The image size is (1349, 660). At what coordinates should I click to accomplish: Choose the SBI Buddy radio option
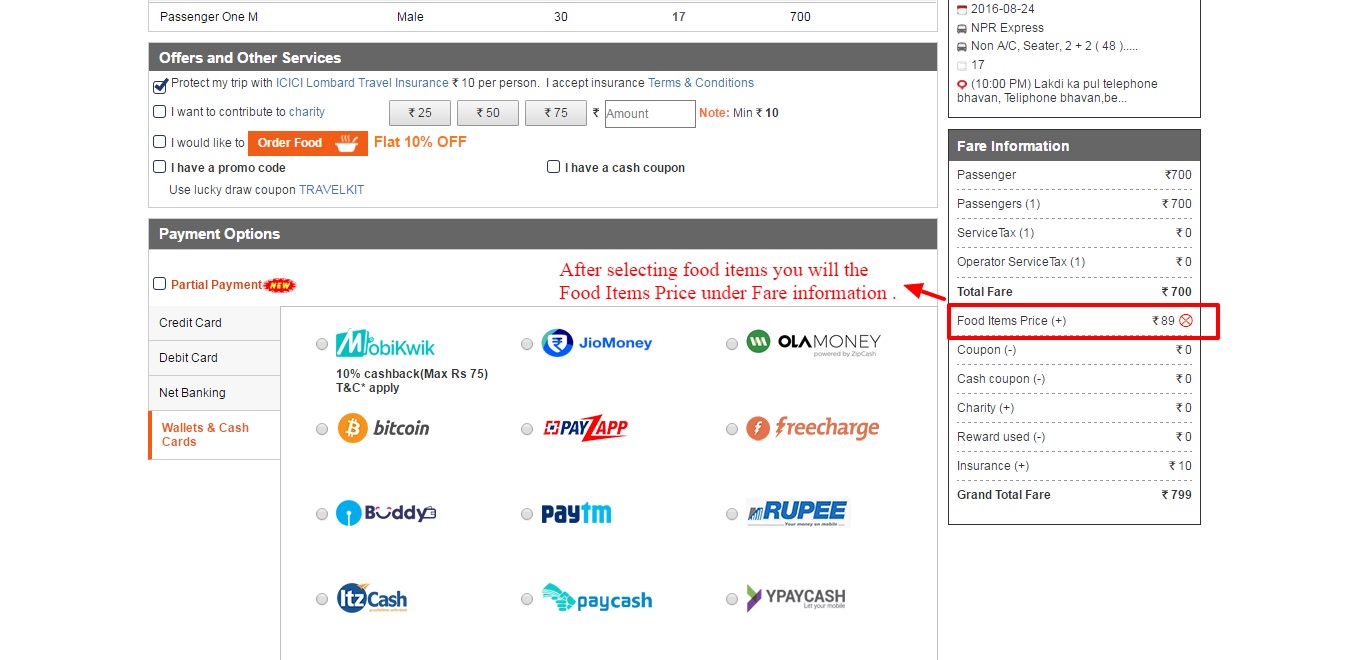click(322, 514)
